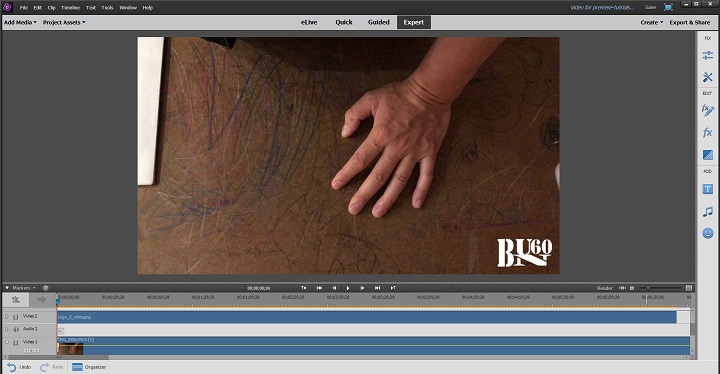720x374 pixels.
Task: Toggle Video 1 track film icon
Action: point(16,342)
